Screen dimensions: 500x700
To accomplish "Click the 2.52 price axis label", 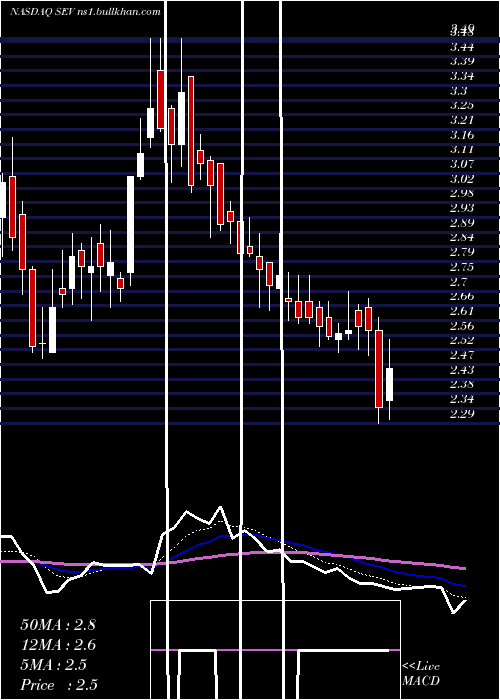I will (462, 340).
